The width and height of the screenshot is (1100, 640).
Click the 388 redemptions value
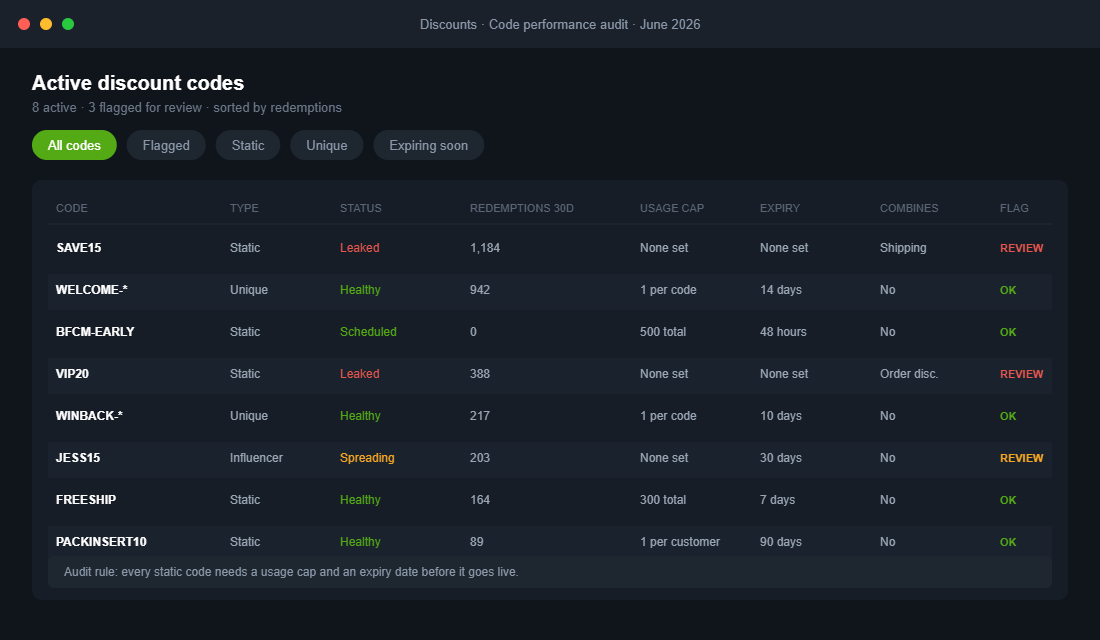coord(480,374)
